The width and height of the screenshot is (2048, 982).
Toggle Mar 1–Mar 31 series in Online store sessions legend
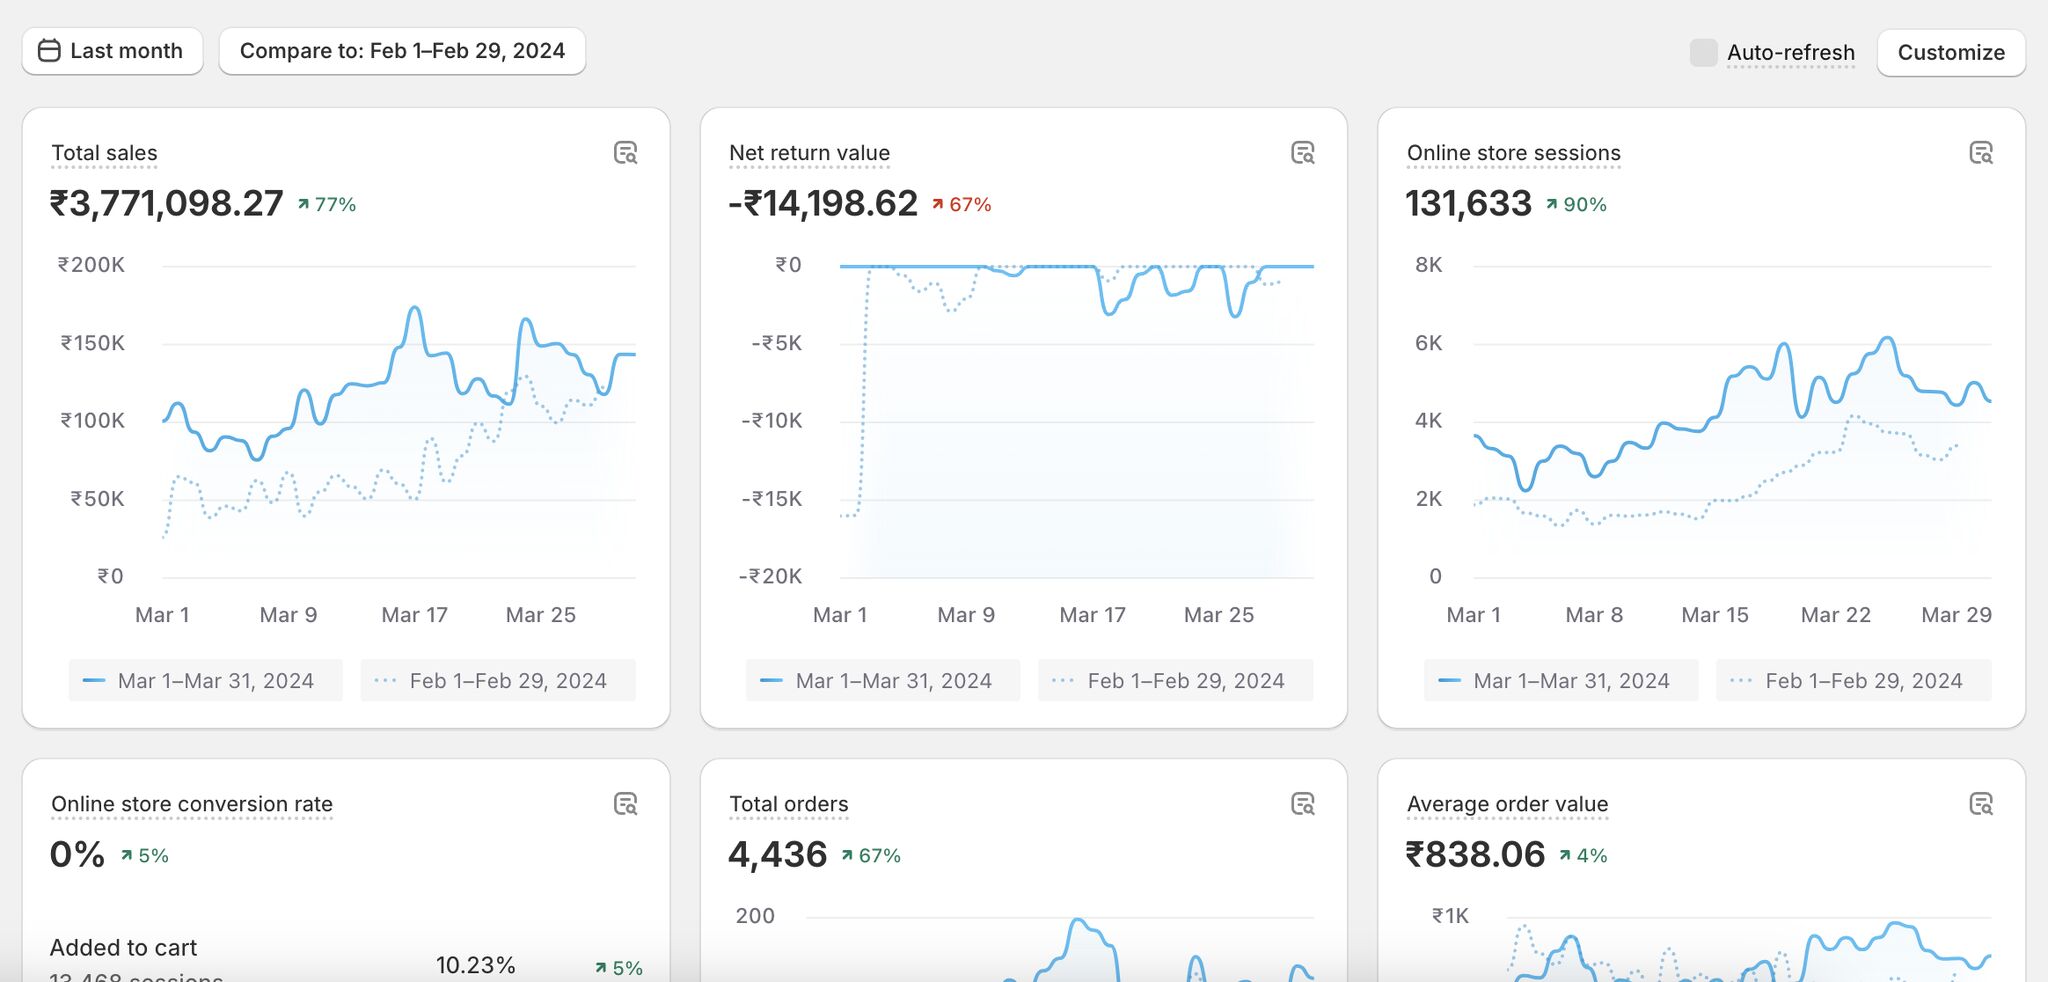[1560, 681]
